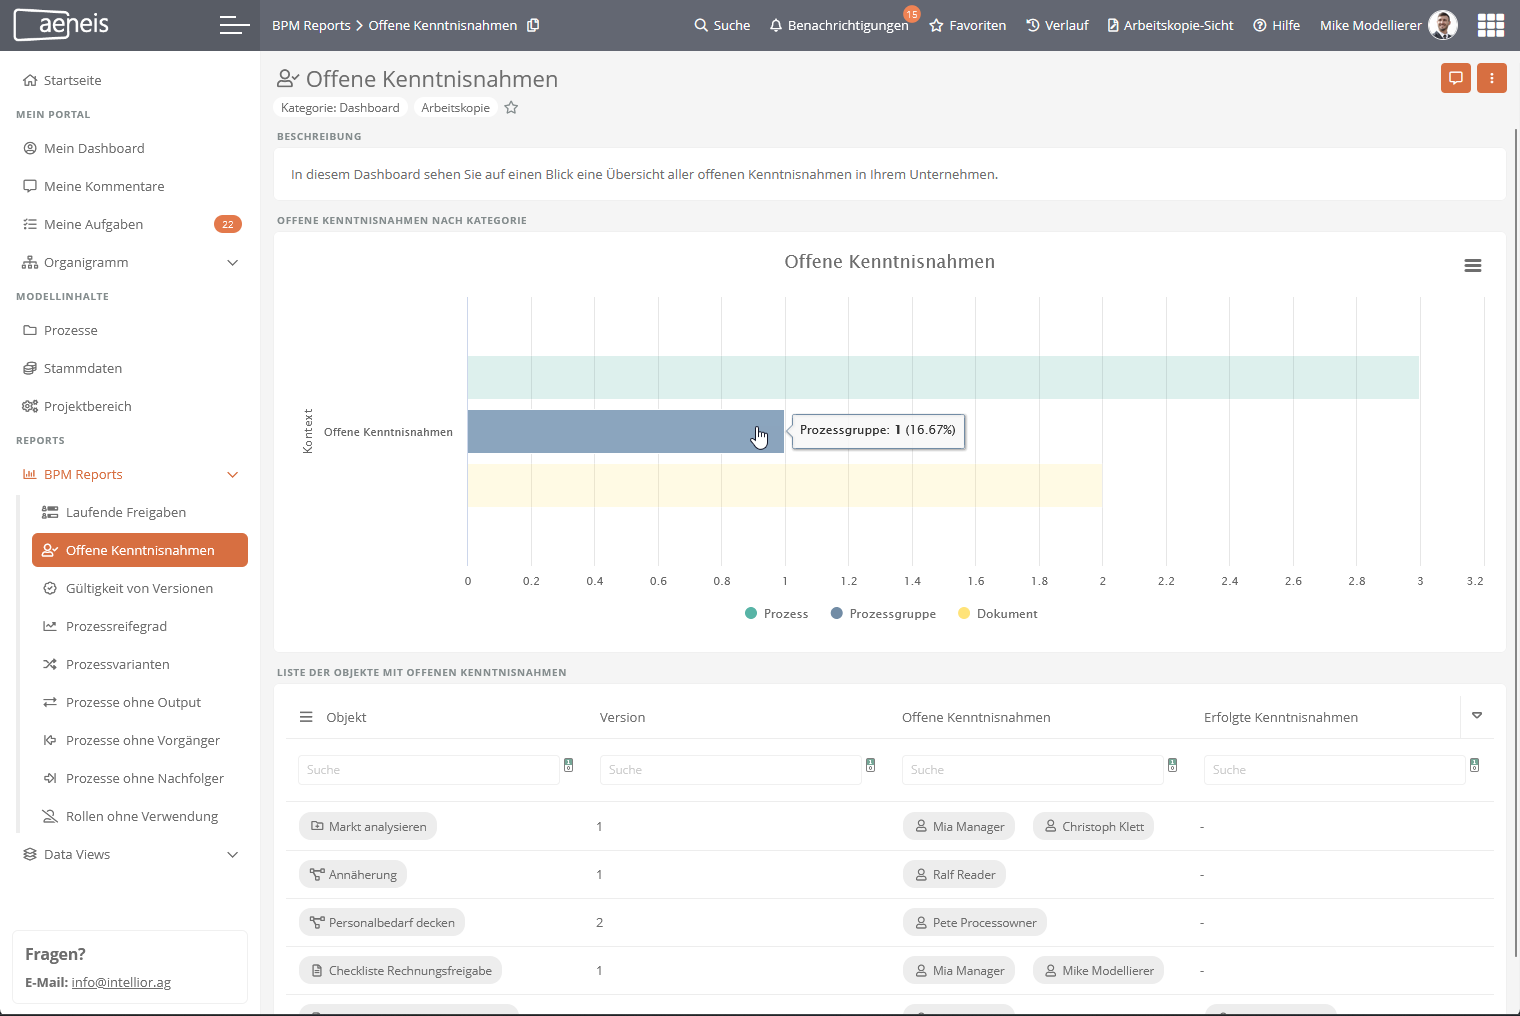Viewport: 1520px width, 1016px height.
Task: Focus Erfolgte Kenntnisnahmen column search field
Action: click(1335, 770)
